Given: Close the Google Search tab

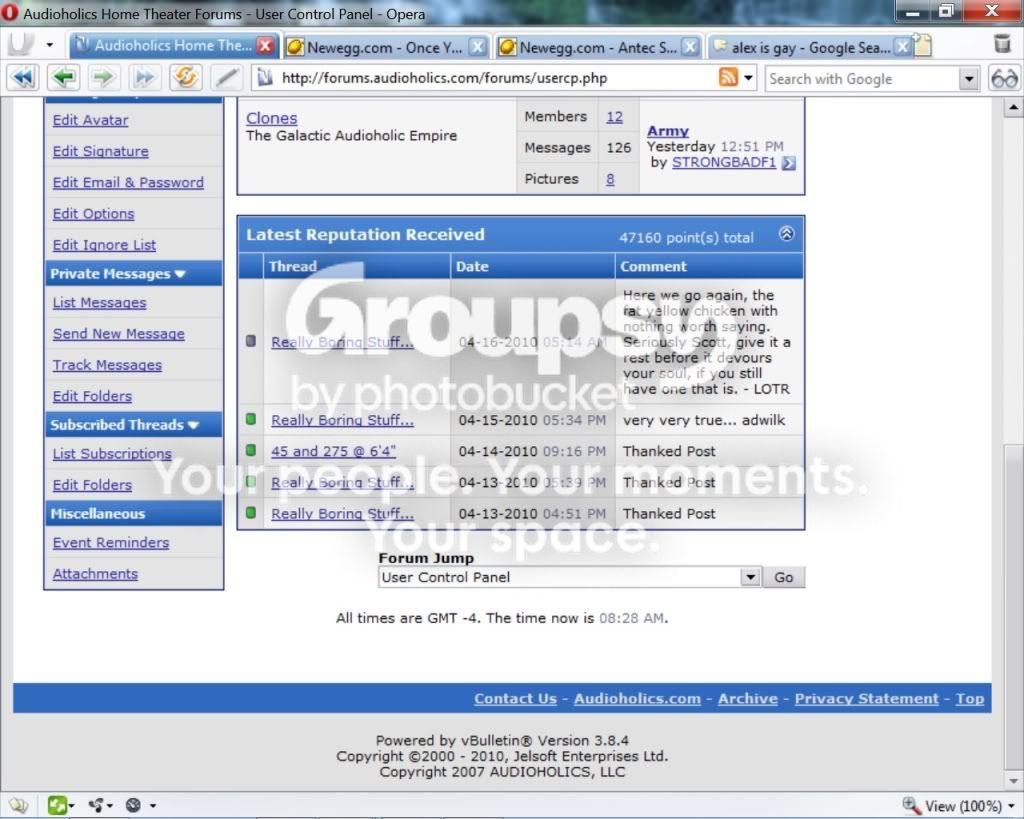Looking at the screenshot, I should point(902,47).
